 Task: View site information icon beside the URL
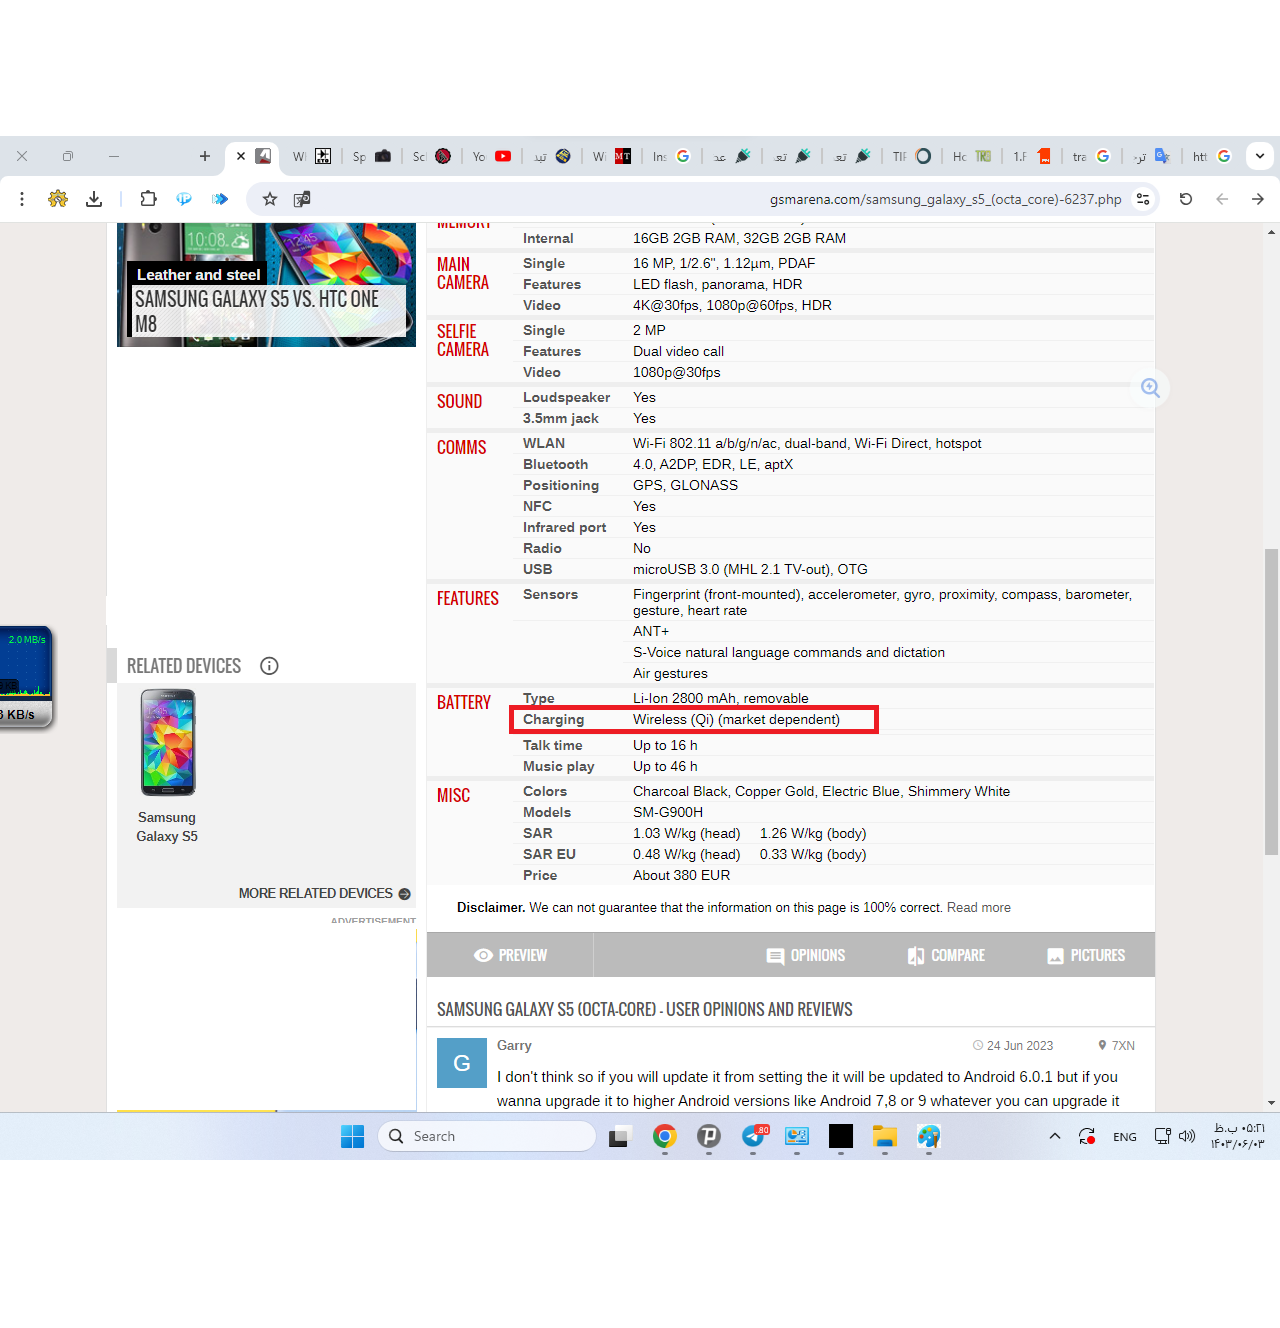point(1143,199)
